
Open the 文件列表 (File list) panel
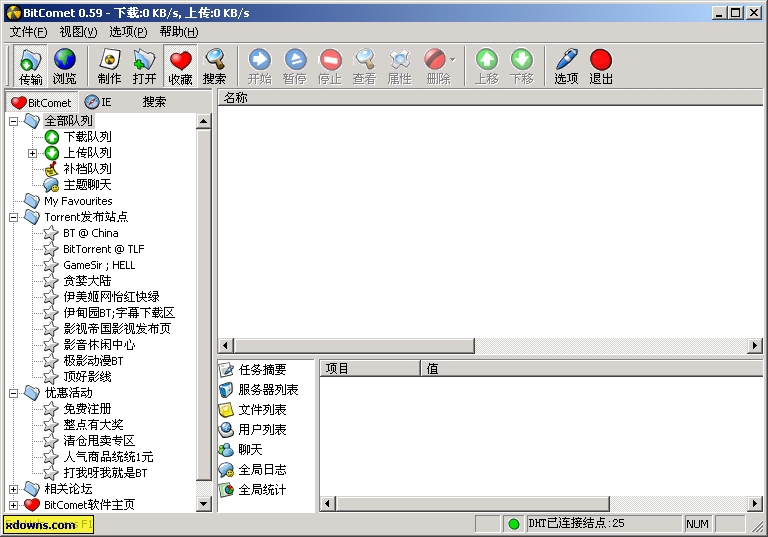coord(262,410)
